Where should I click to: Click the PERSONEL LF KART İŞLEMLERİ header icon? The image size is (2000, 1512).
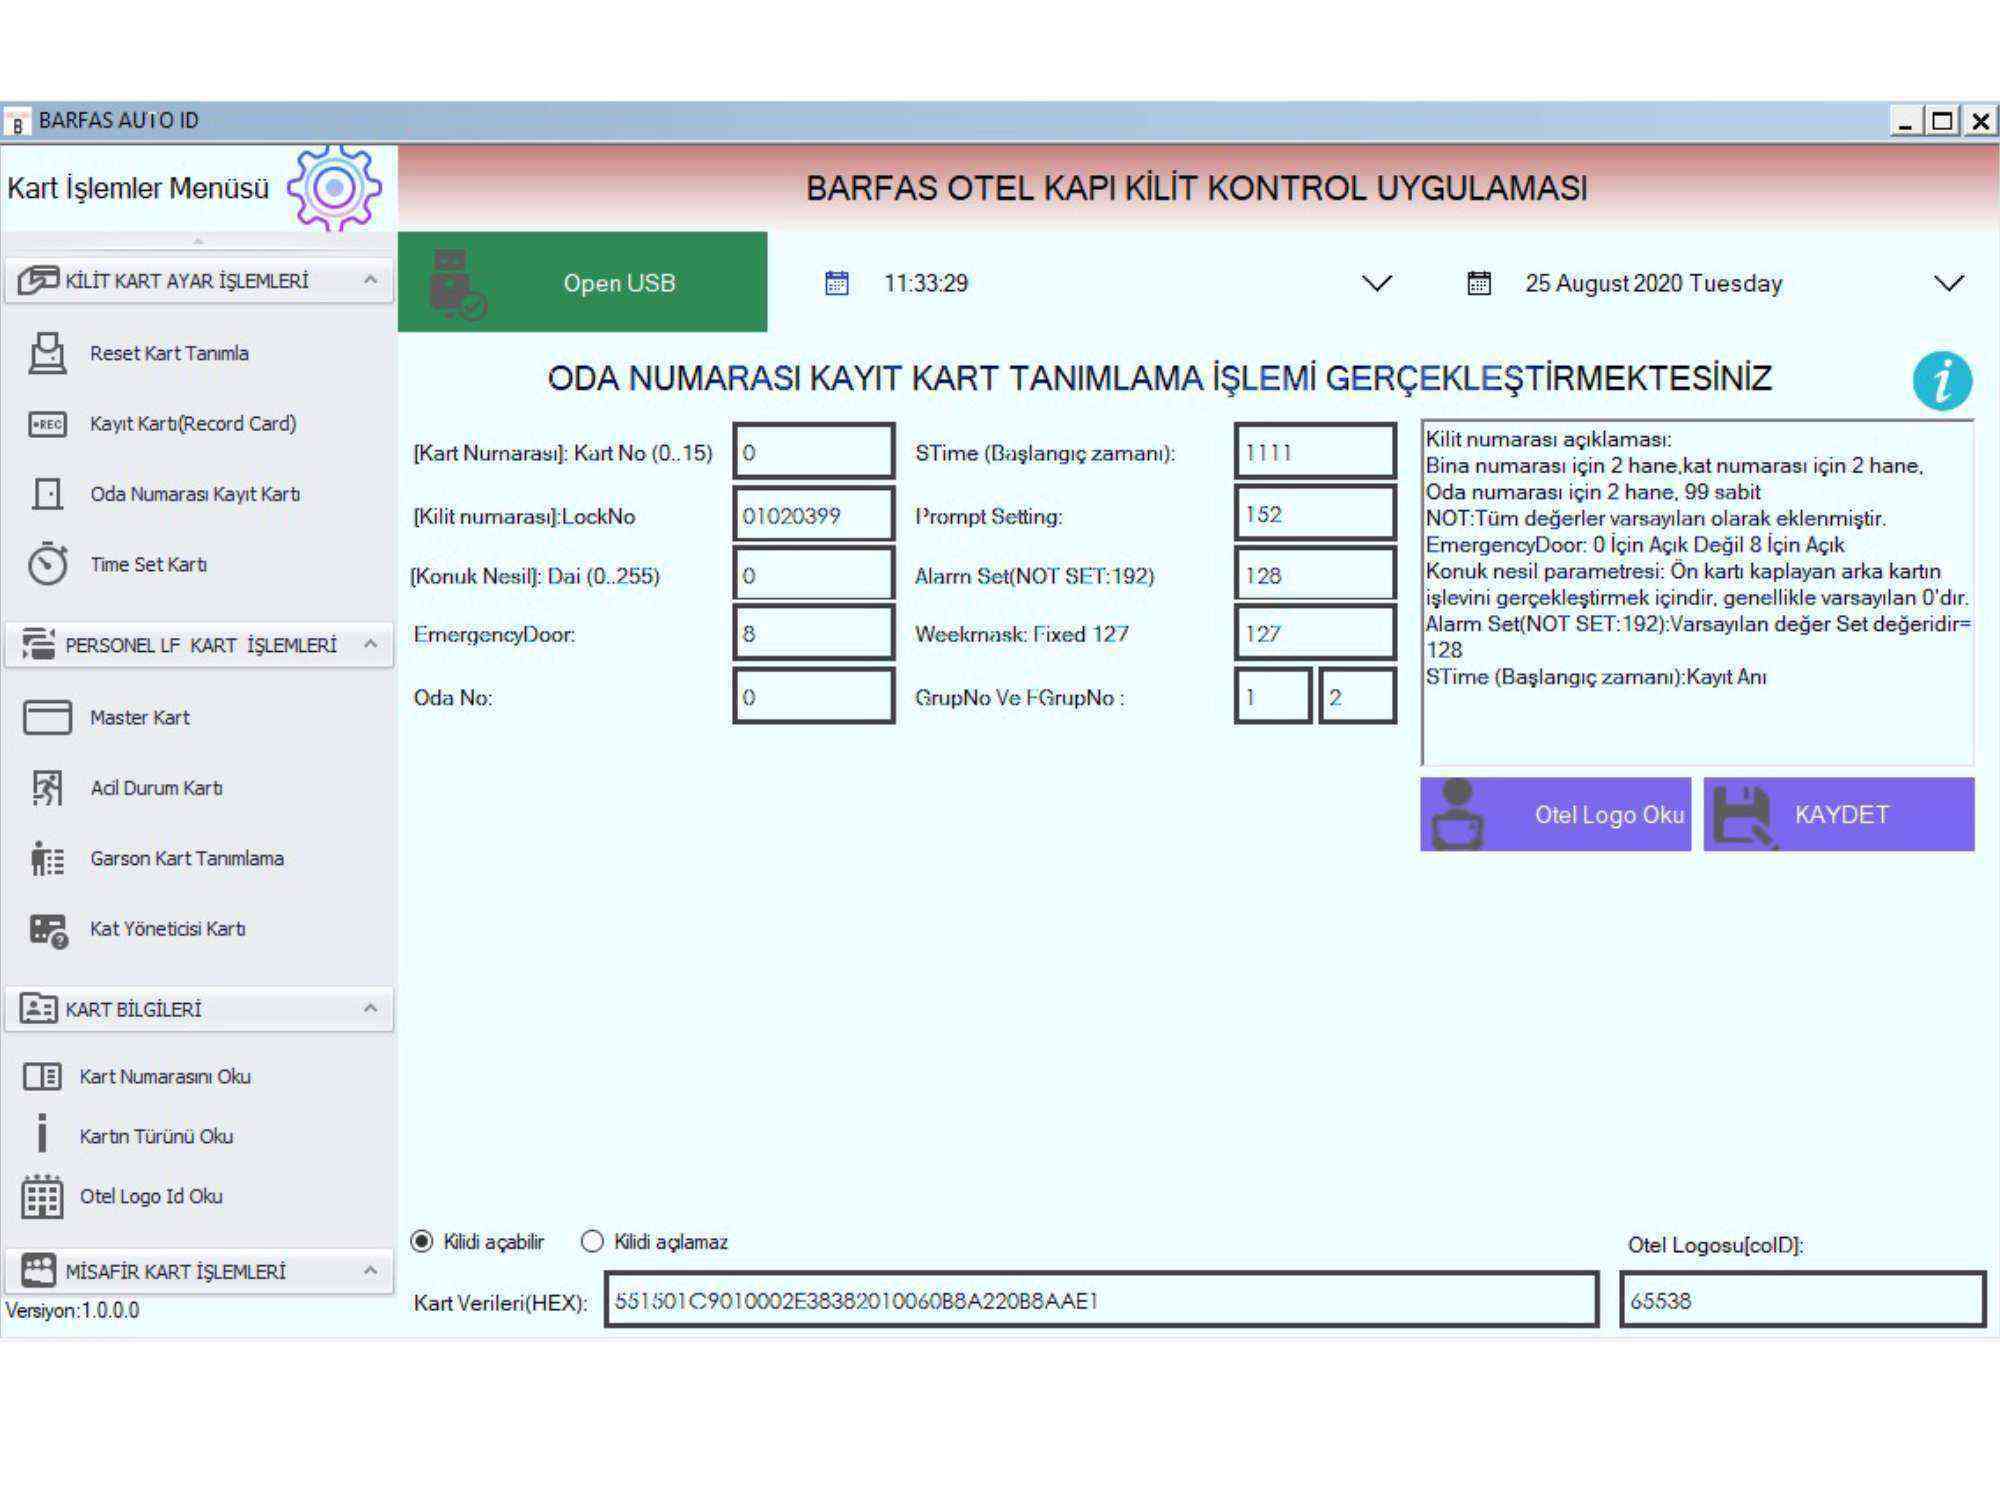coord(38,644)
